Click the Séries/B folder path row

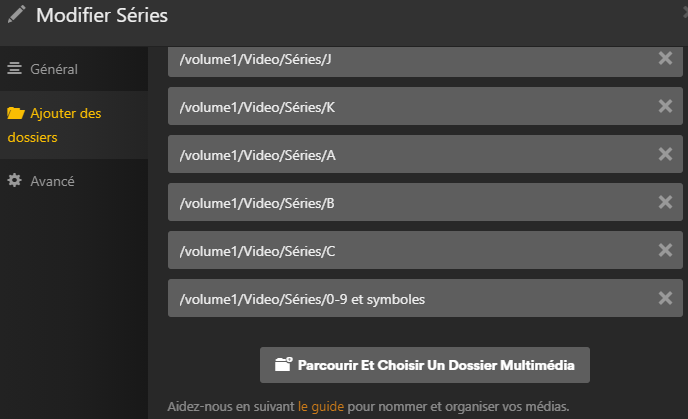[x=400, y=202]
